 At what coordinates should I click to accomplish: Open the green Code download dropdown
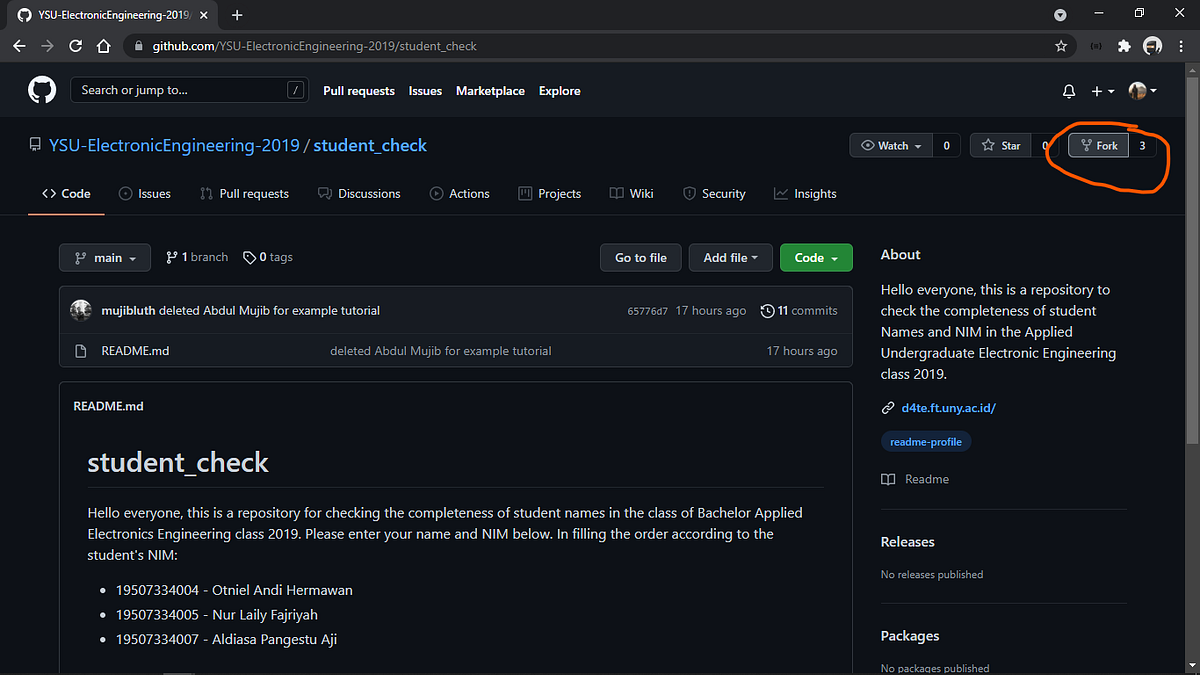click(815, 257)
